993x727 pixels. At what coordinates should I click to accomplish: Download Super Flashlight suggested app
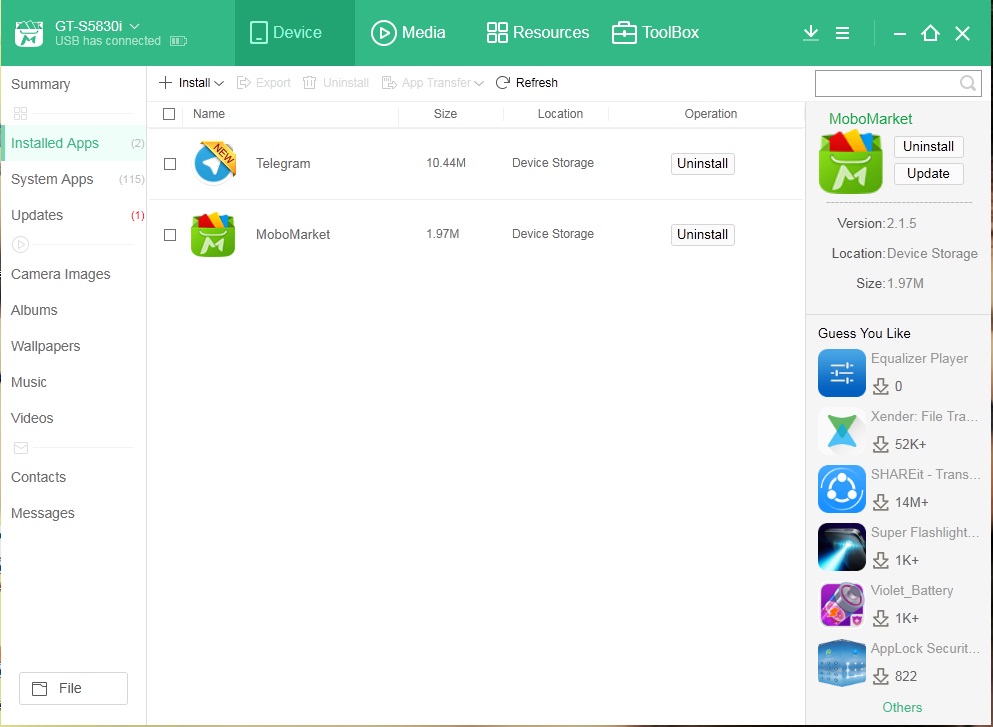881,560
